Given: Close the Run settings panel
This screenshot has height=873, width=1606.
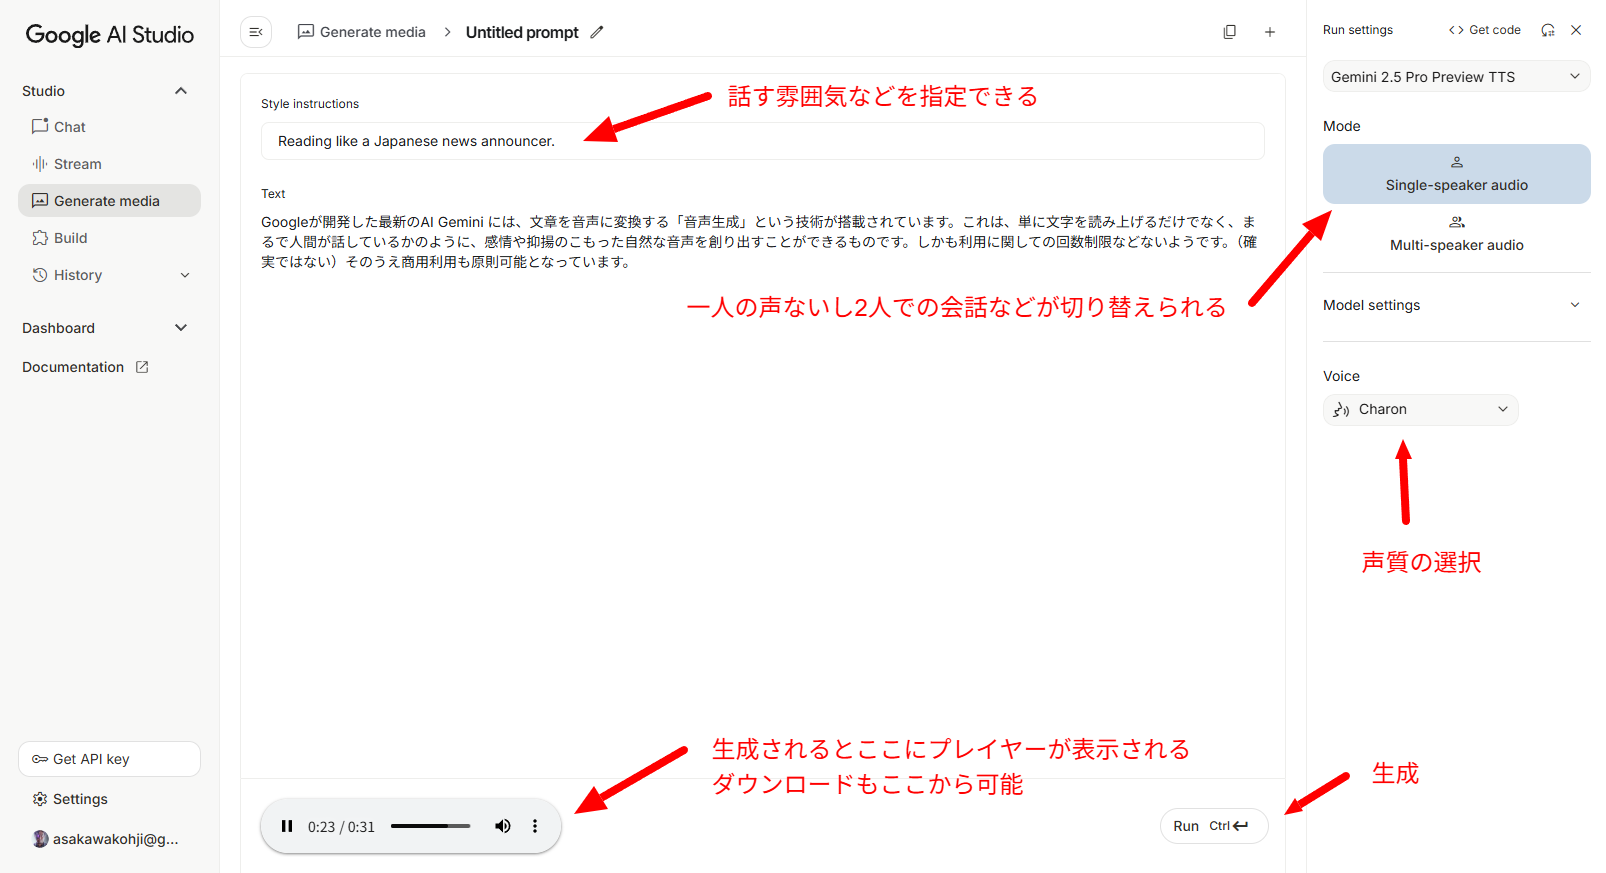Looking at the screenshot, I should click(1576, 30).
